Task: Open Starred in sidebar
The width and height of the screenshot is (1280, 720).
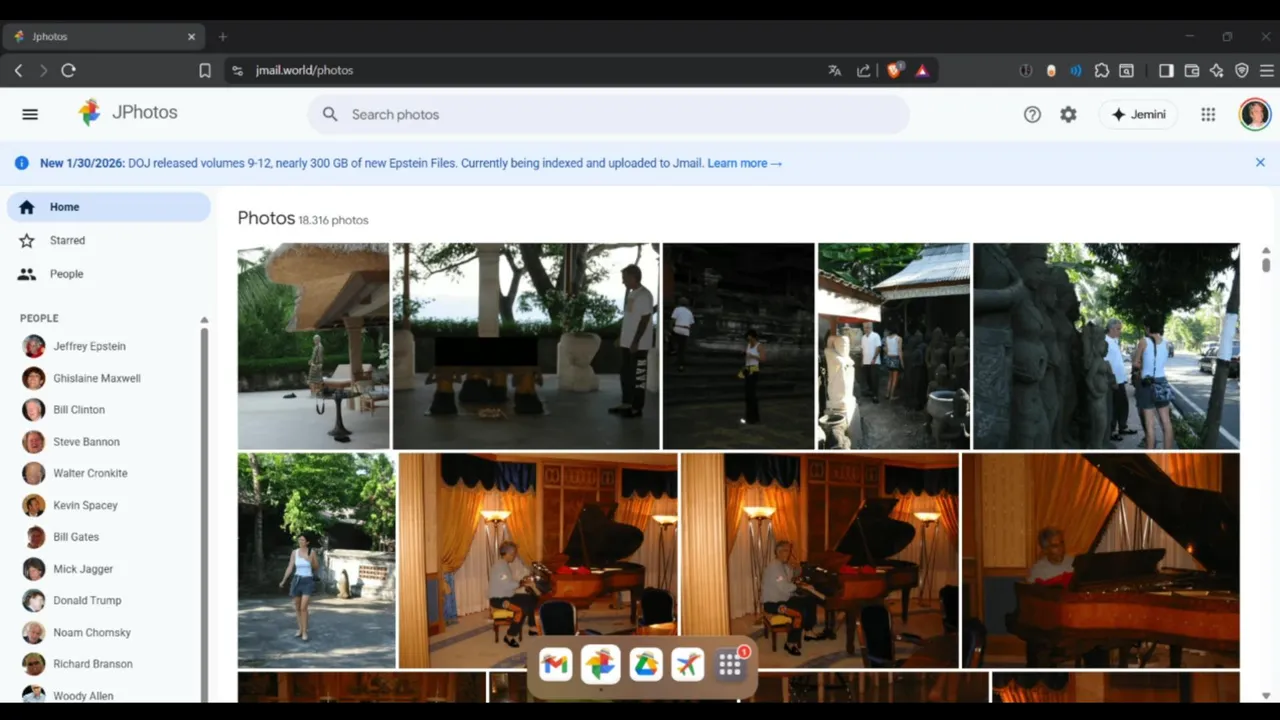Action: pyautogui.click(x=109, y=240)
